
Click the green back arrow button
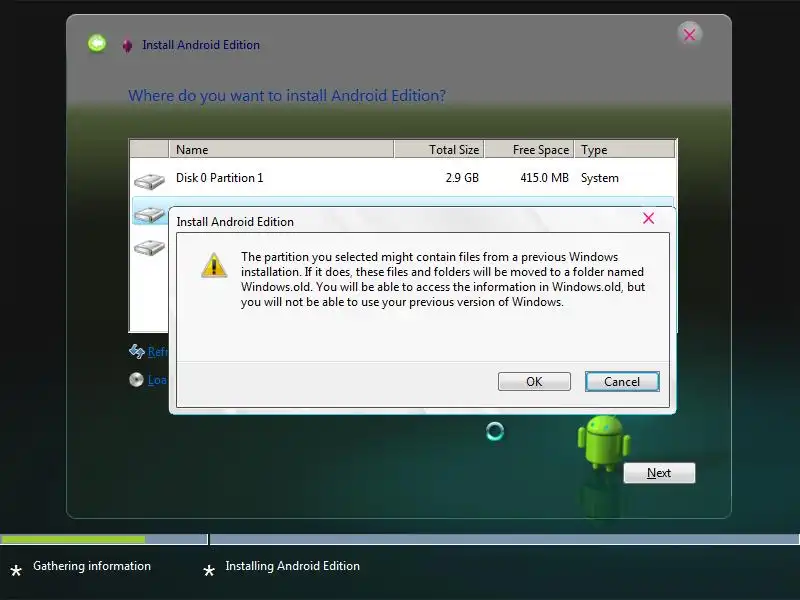(x=97, y=43)
